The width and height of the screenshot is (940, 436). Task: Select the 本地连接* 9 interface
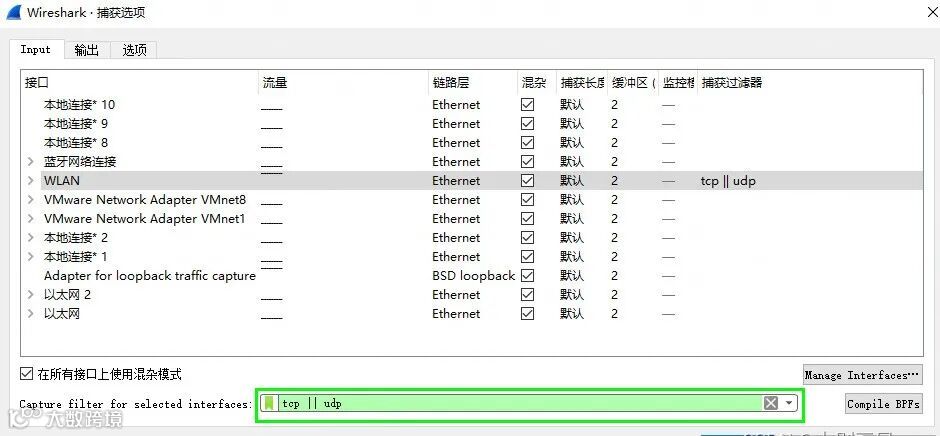point(76,124)
